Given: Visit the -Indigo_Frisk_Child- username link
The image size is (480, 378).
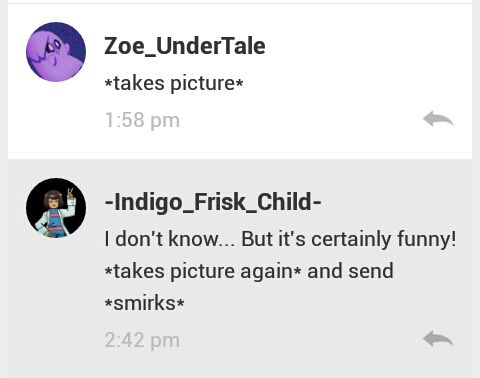Looking at the screenshot, I should [213, 202].
